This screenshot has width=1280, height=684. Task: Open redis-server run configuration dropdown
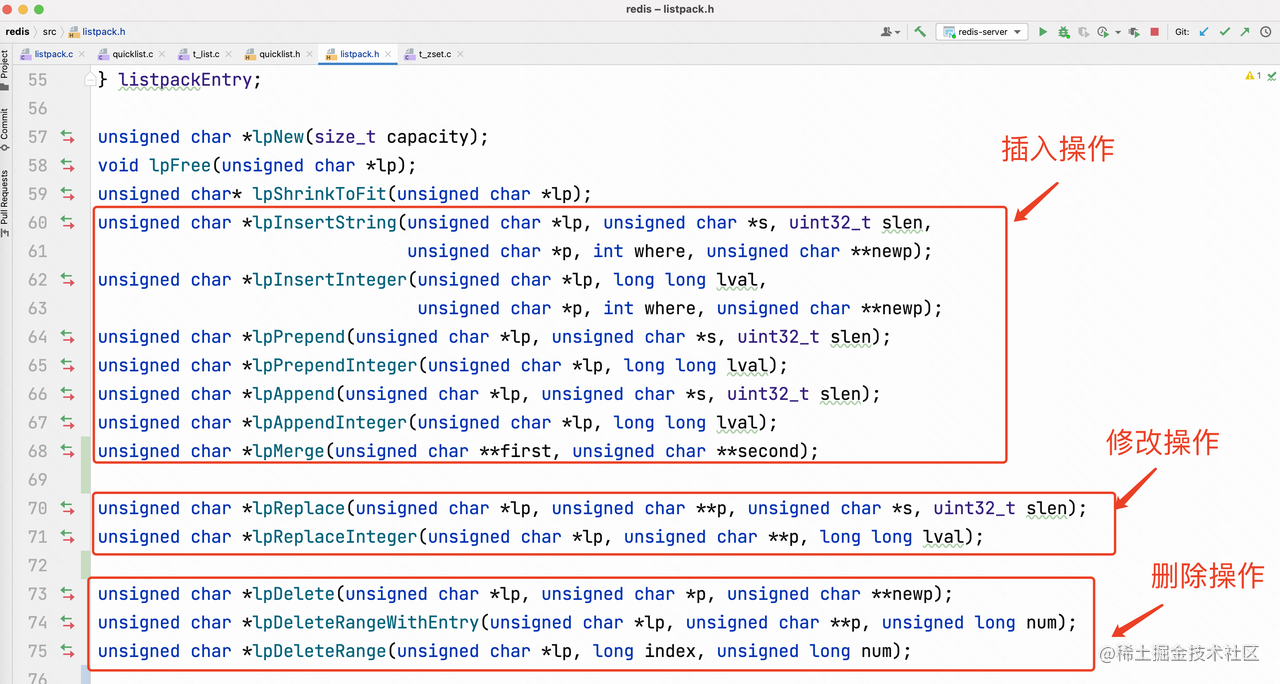click(x=982, y=32)
